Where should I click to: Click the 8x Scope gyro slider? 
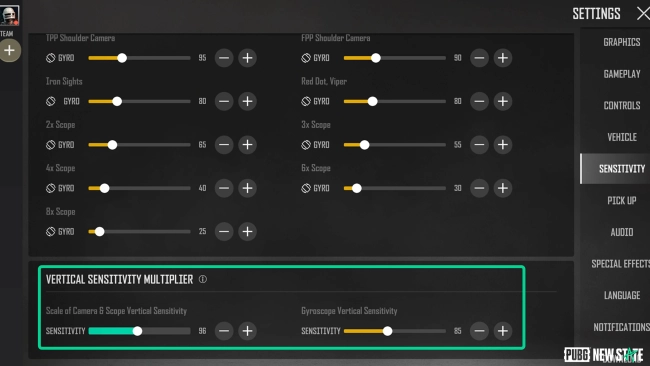pos(139,231)
